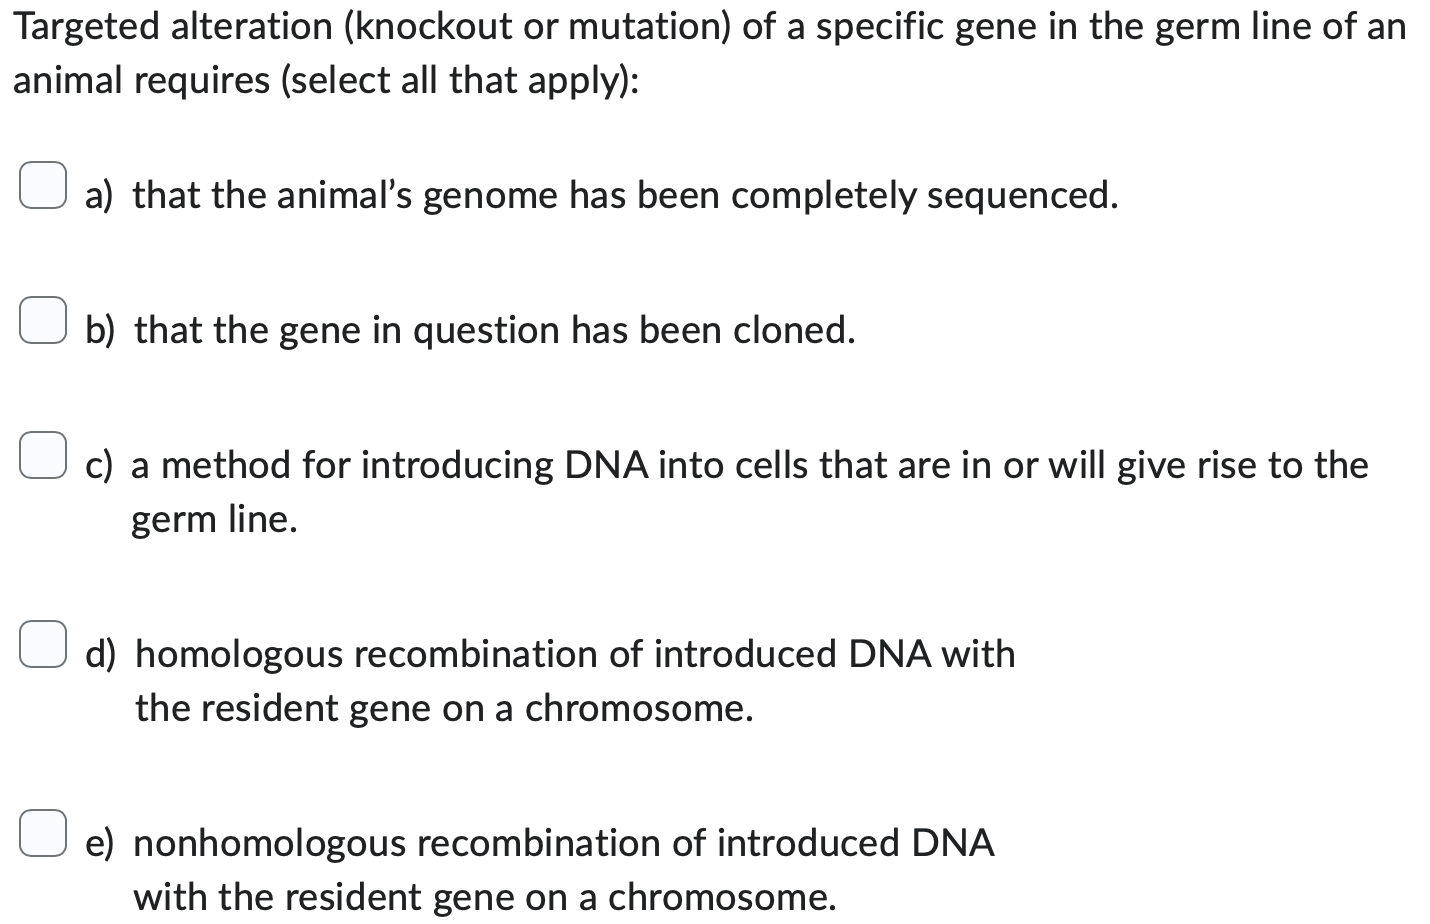Viewport: 1430px width, 924px height.
Task: Click the text 'homologous recombination of introduced DNA'
Action: tap(575, 655)
